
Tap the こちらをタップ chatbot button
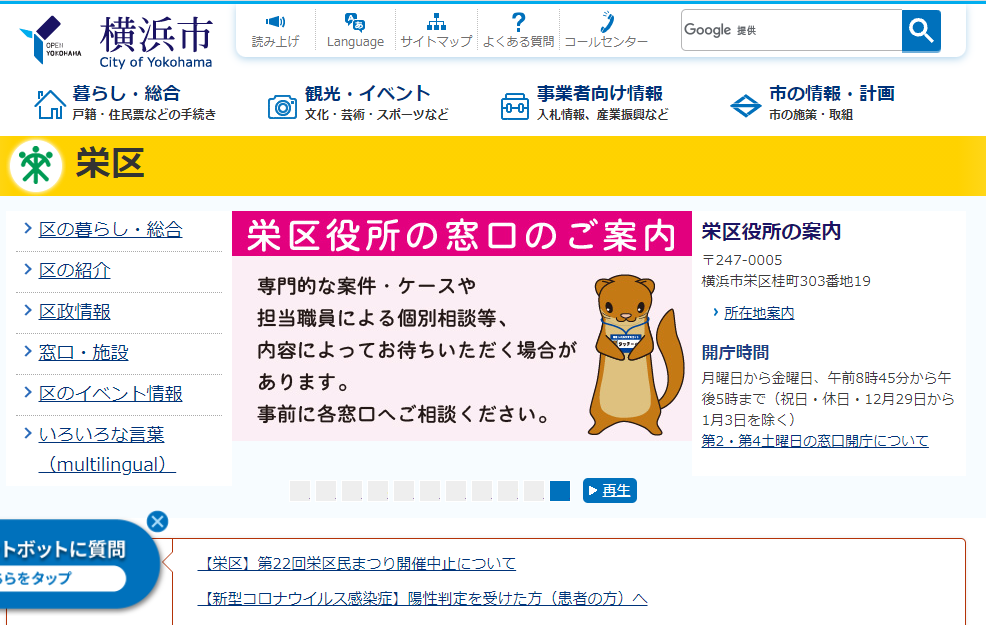coord(62,578)
